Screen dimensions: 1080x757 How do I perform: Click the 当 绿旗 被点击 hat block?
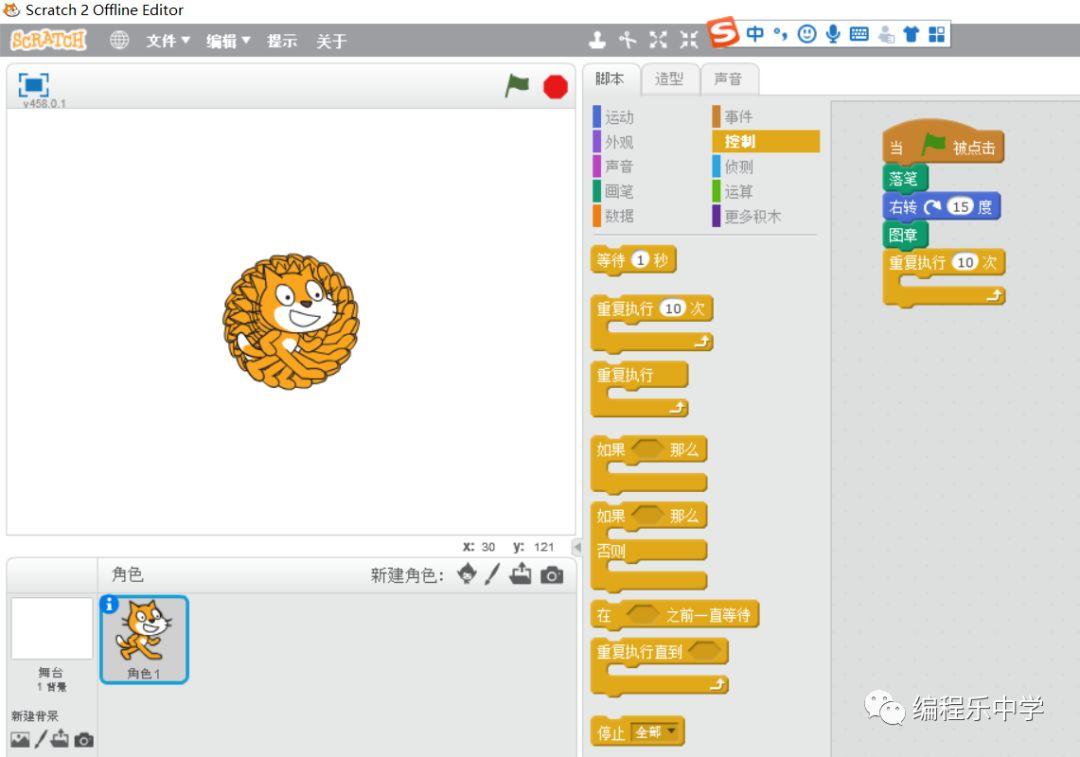click(943, 143)
